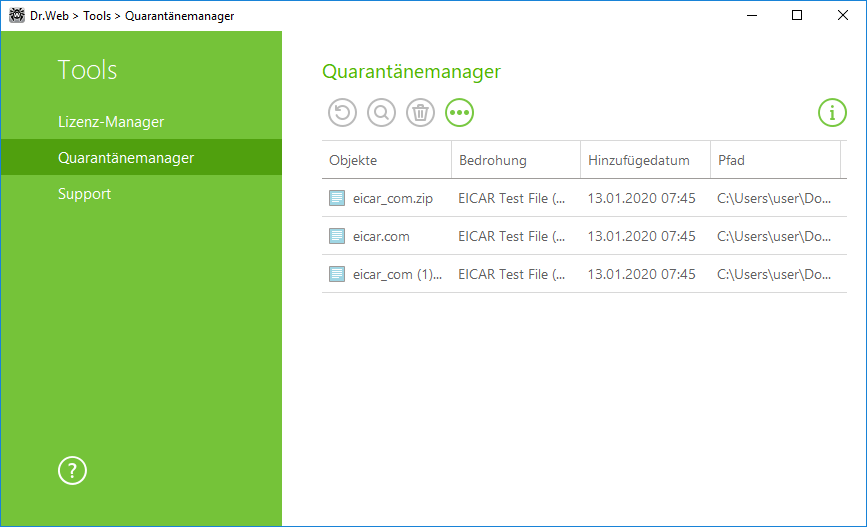
Task: Click the path in eicar_com.zip row
Action: tap(774, 199)
